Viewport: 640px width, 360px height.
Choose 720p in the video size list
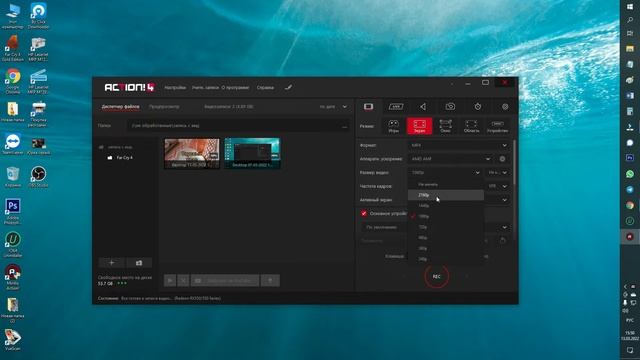(446, 227)
